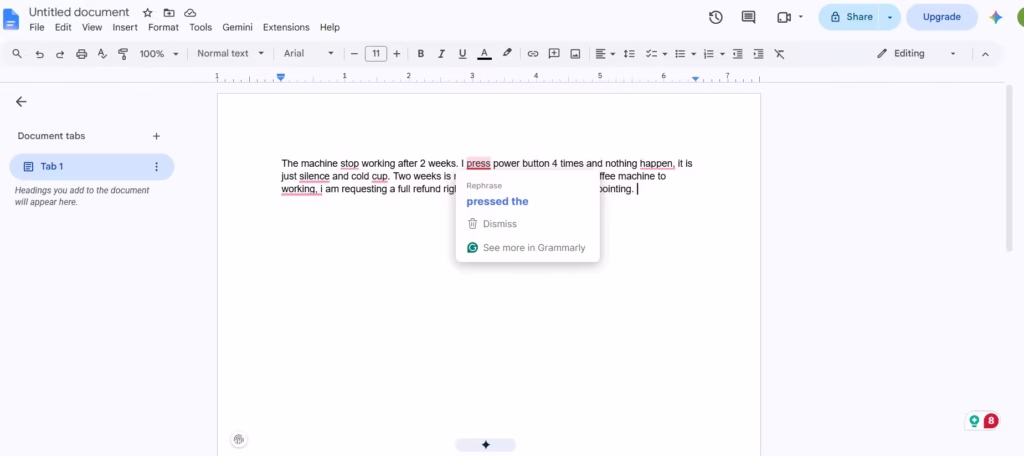Expand the bulleted list options arrow
The image size is (1024, 456).
(x=693, y=54)
